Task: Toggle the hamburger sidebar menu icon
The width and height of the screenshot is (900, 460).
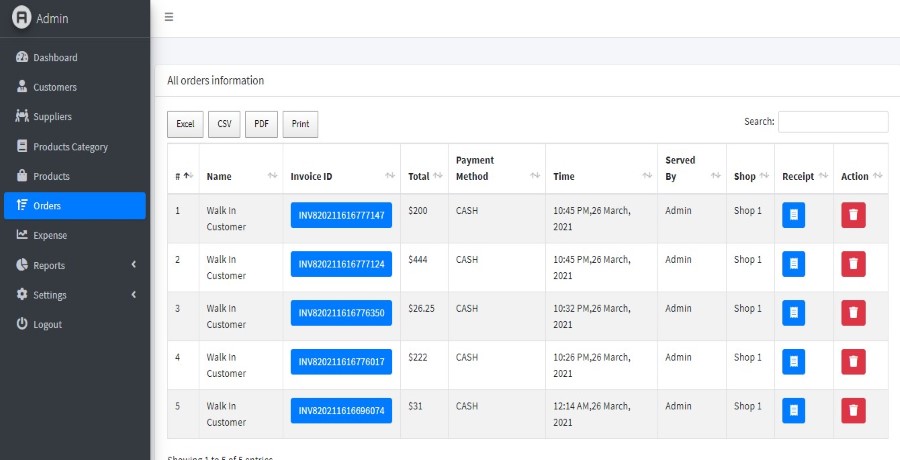Action: pos(169,17)
